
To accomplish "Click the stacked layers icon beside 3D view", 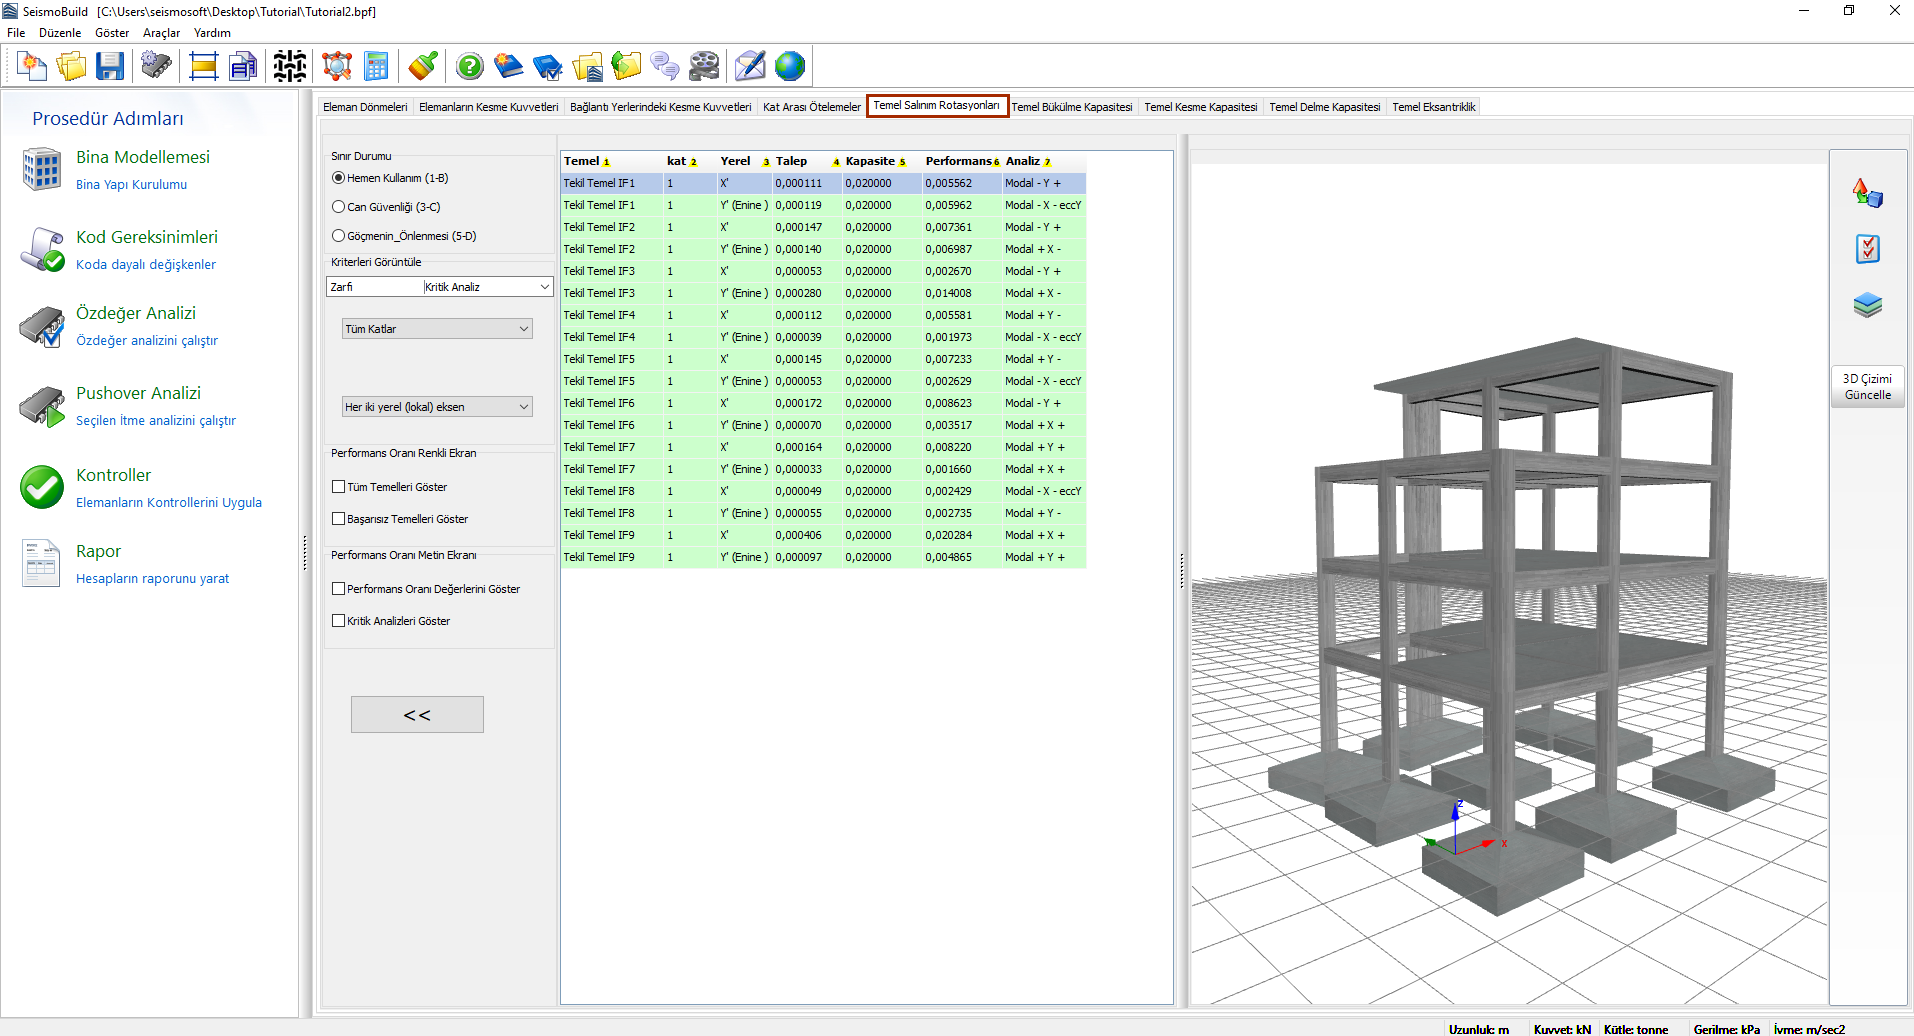I will (x=1867, y=305).
